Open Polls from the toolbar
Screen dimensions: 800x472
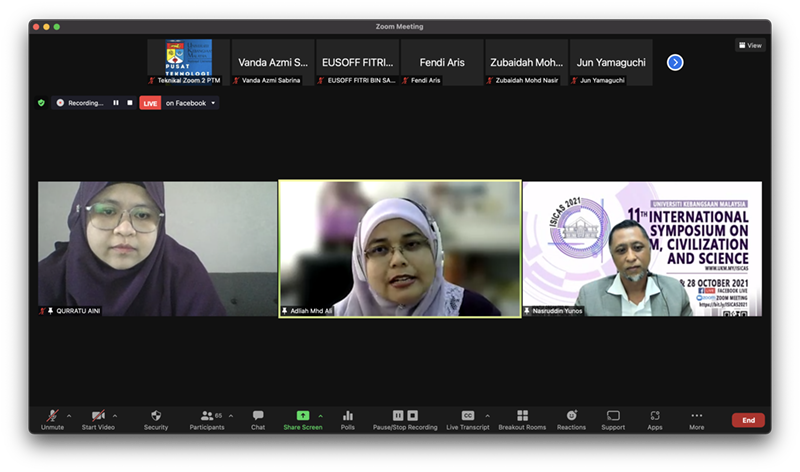[x=348, y=417]
